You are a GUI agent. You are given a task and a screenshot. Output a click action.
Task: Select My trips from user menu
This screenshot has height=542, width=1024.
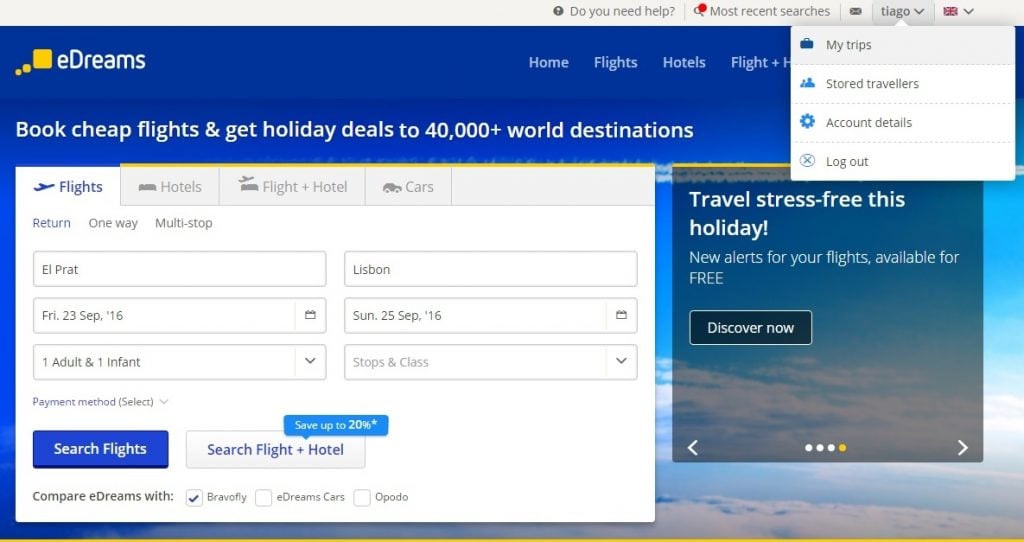click(x=848, y=45)
